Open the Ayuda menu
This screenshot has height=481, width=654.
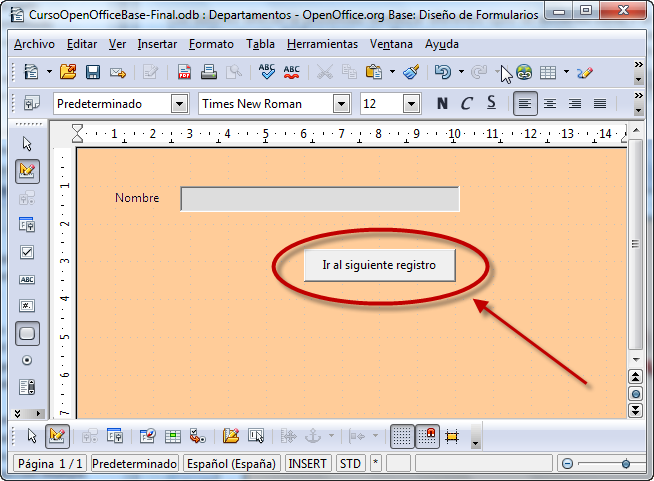(442, 44)
